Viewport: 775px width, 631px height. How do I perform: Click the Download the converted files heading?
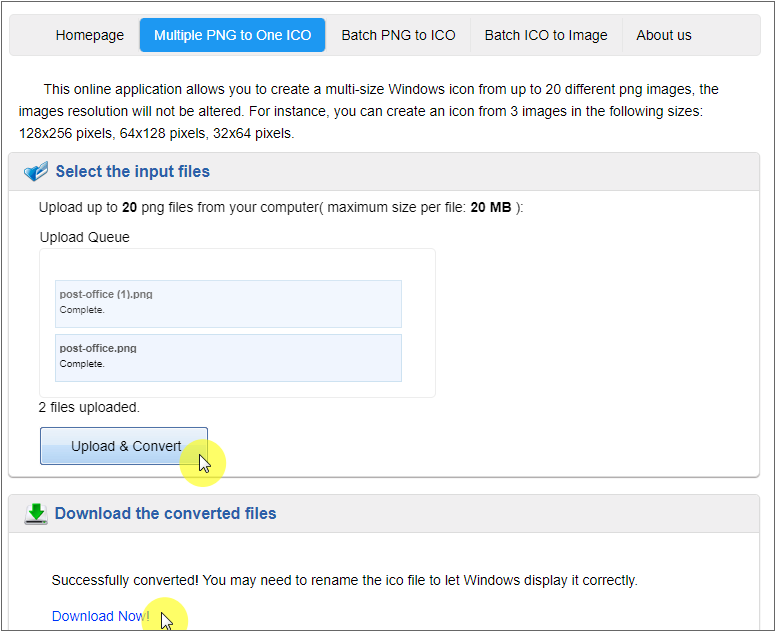pyautogui.click(x=166, y=514)
